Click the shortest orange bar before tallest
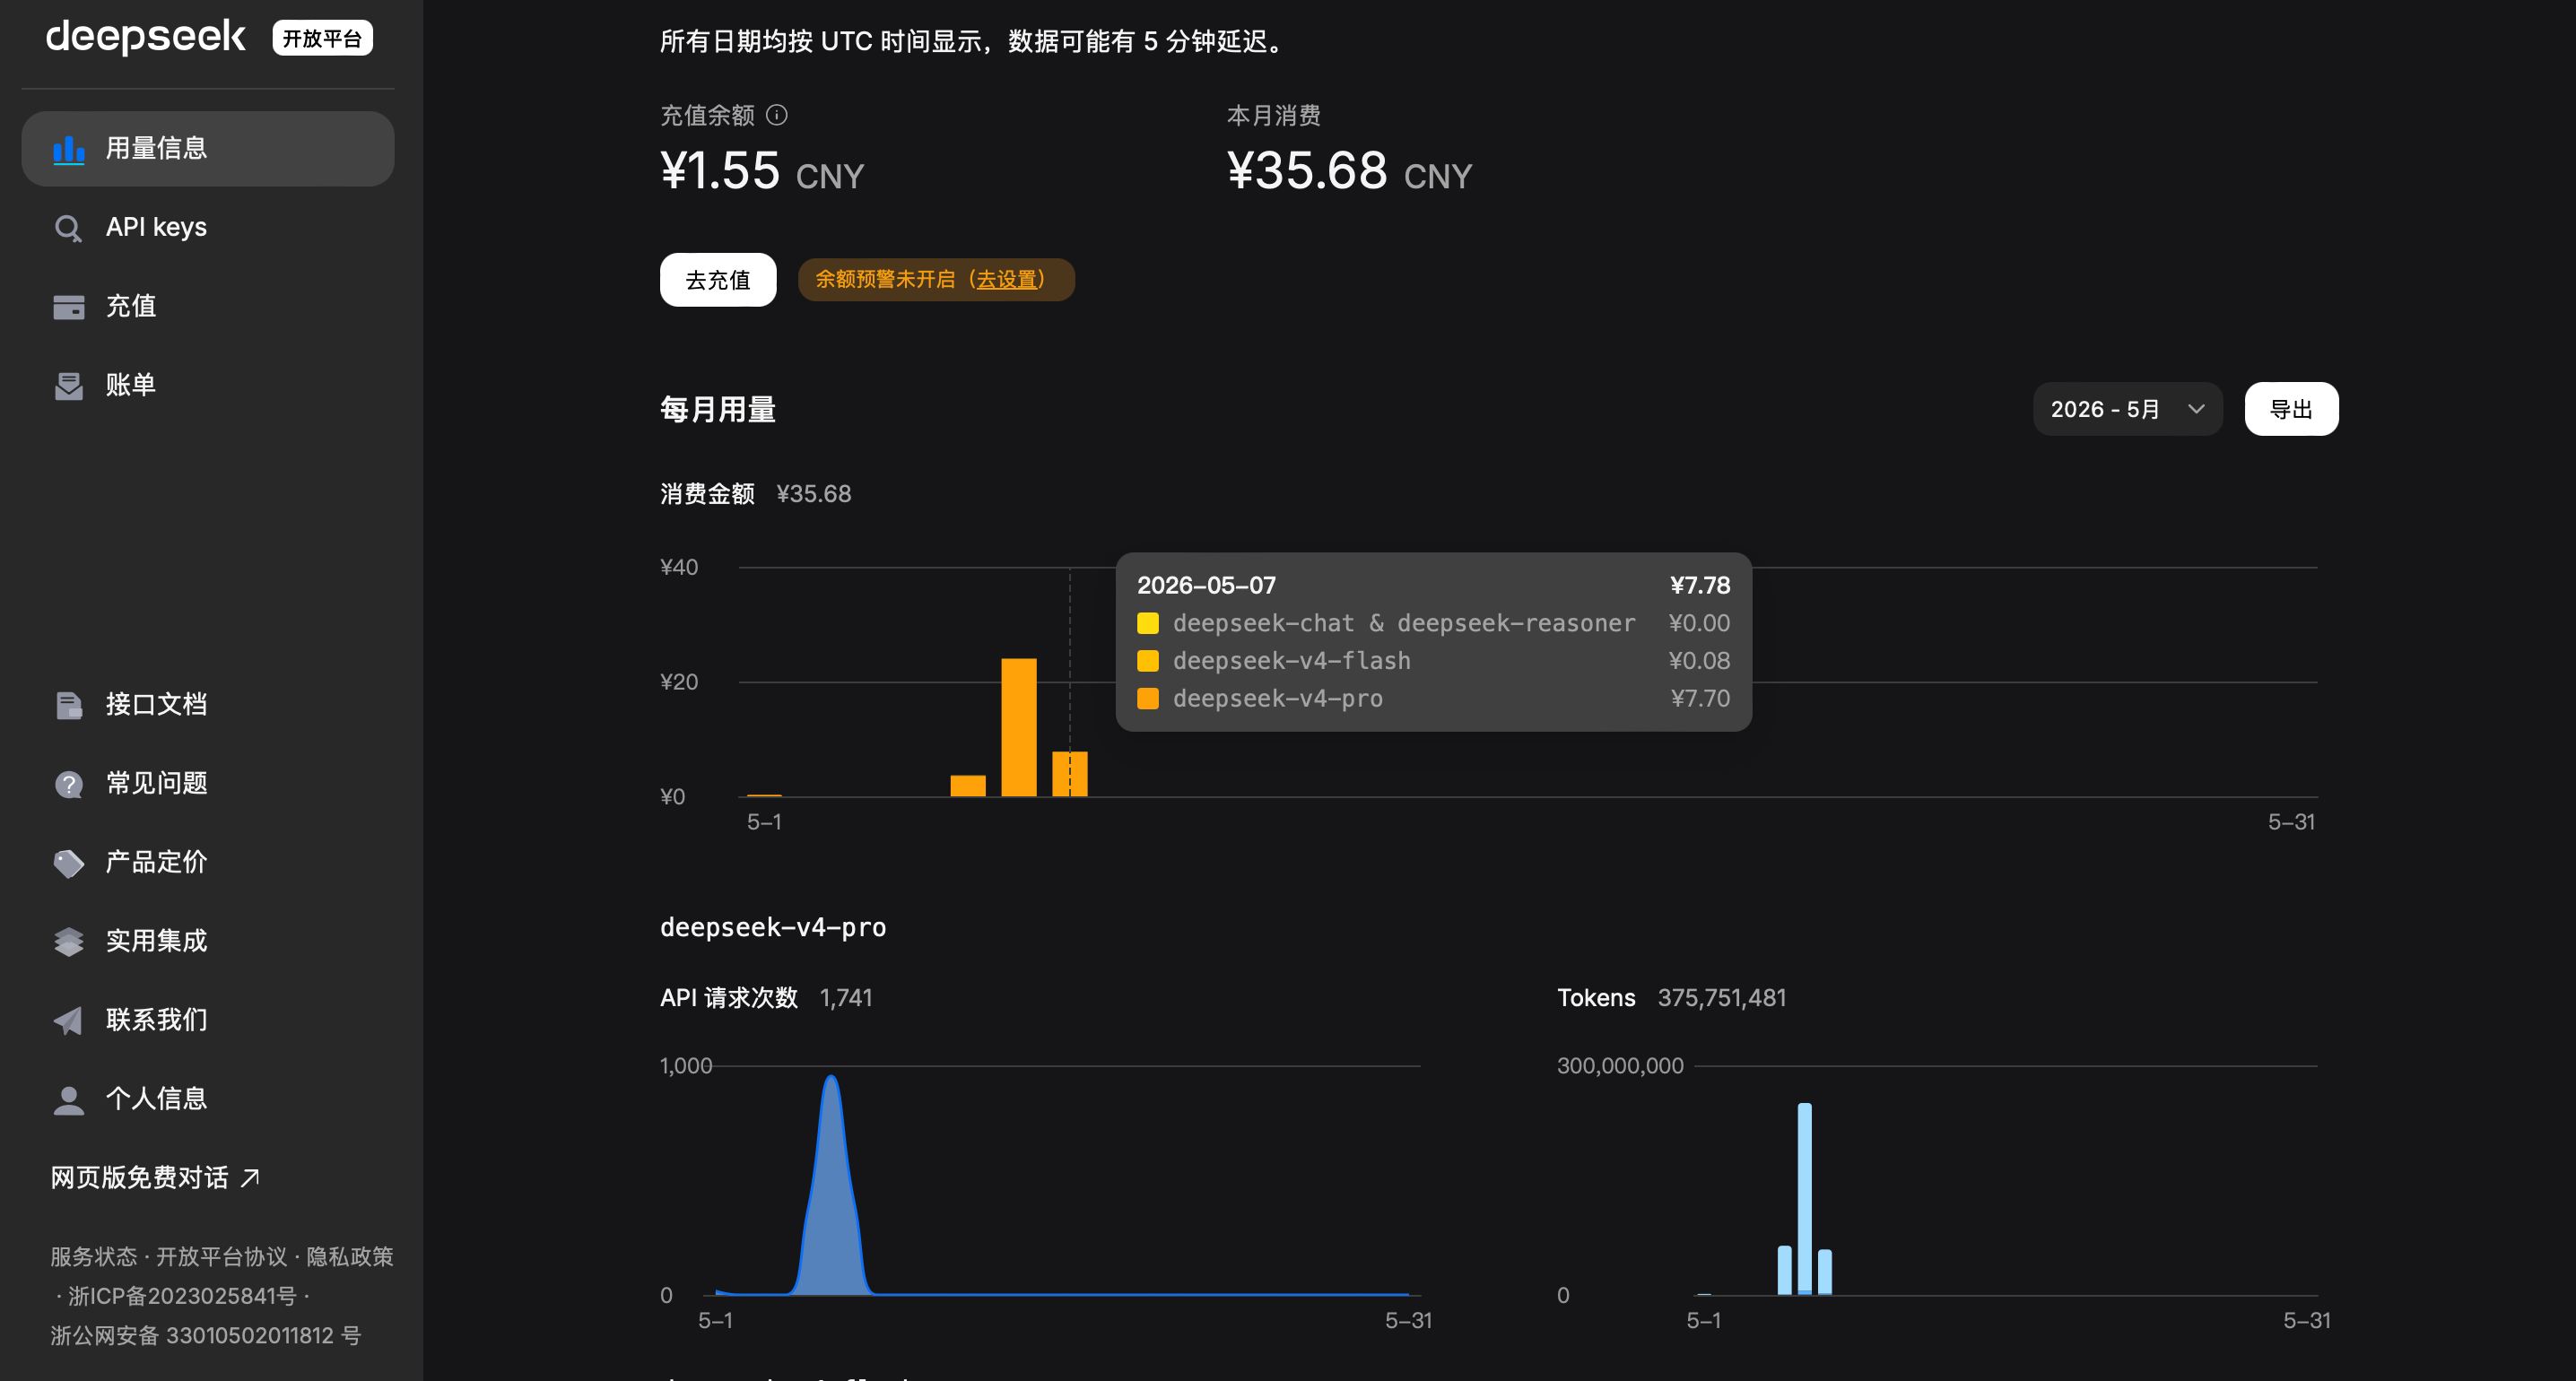Image resolution: width=2576 pixels, height=1381 pixels. coord(968,786)
